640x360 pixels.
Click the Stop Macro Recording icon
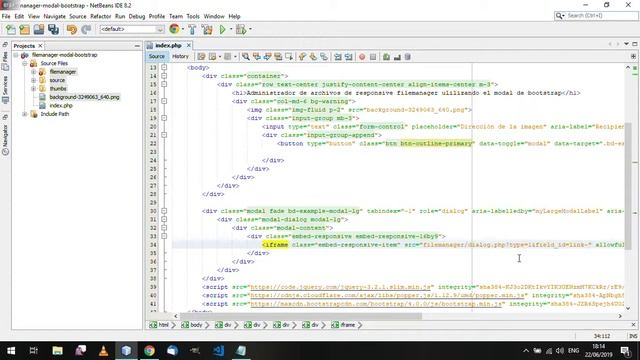pos(373,57)
